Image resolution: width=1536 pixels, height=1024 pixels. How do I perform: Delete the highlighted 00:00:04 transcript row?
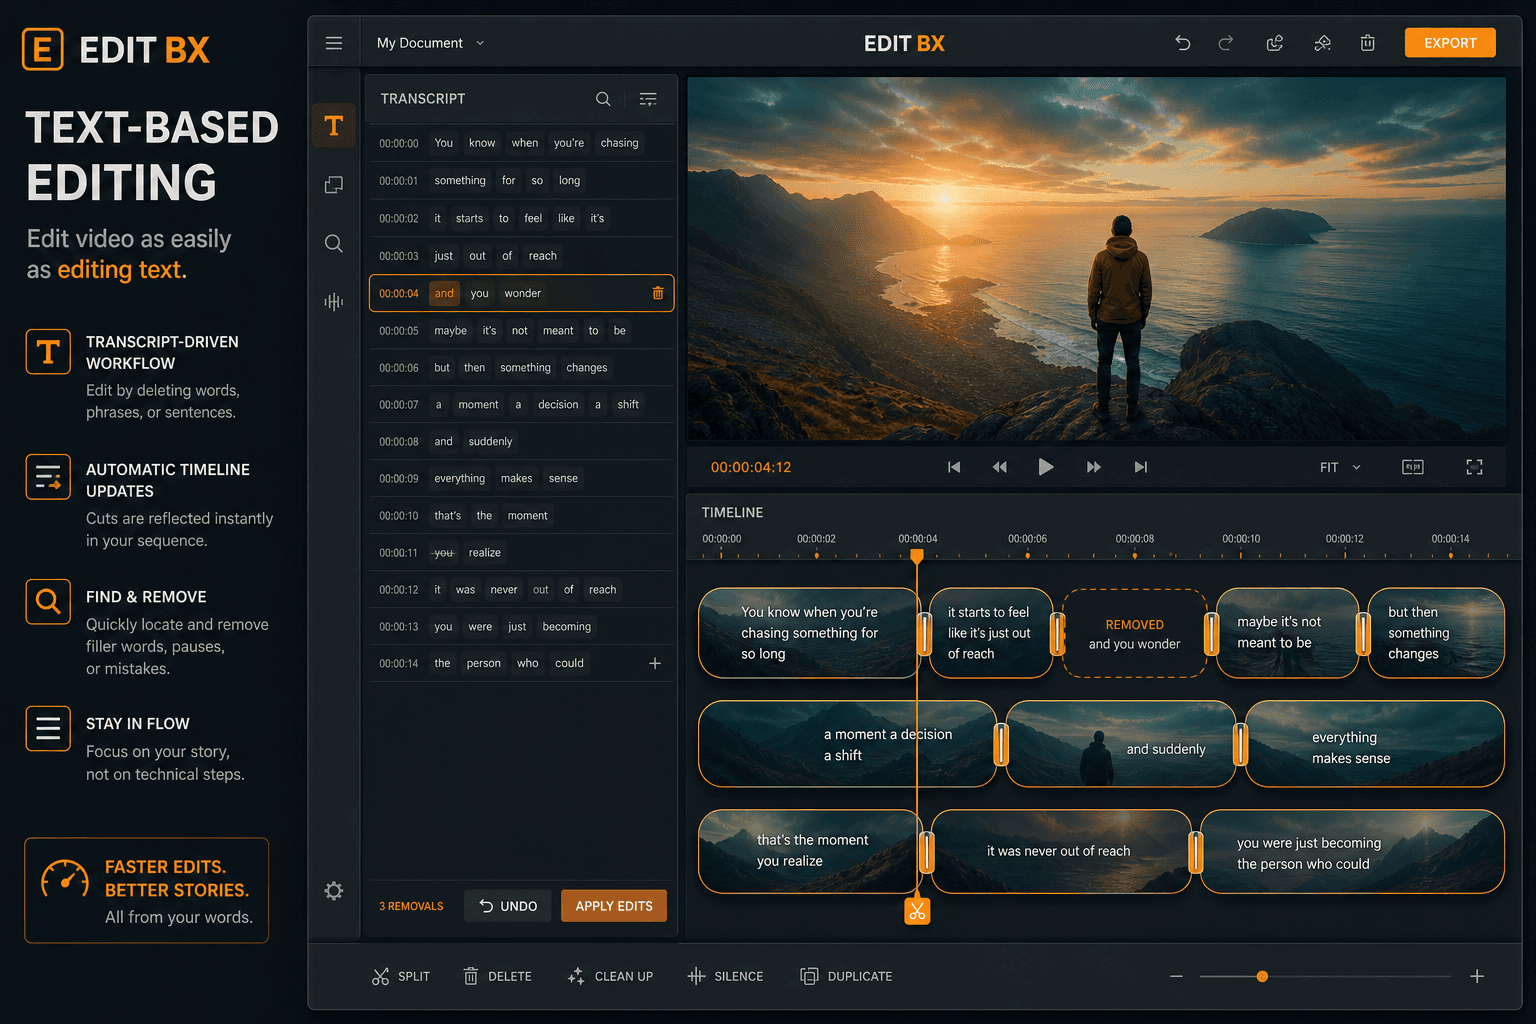pos(658,293)
